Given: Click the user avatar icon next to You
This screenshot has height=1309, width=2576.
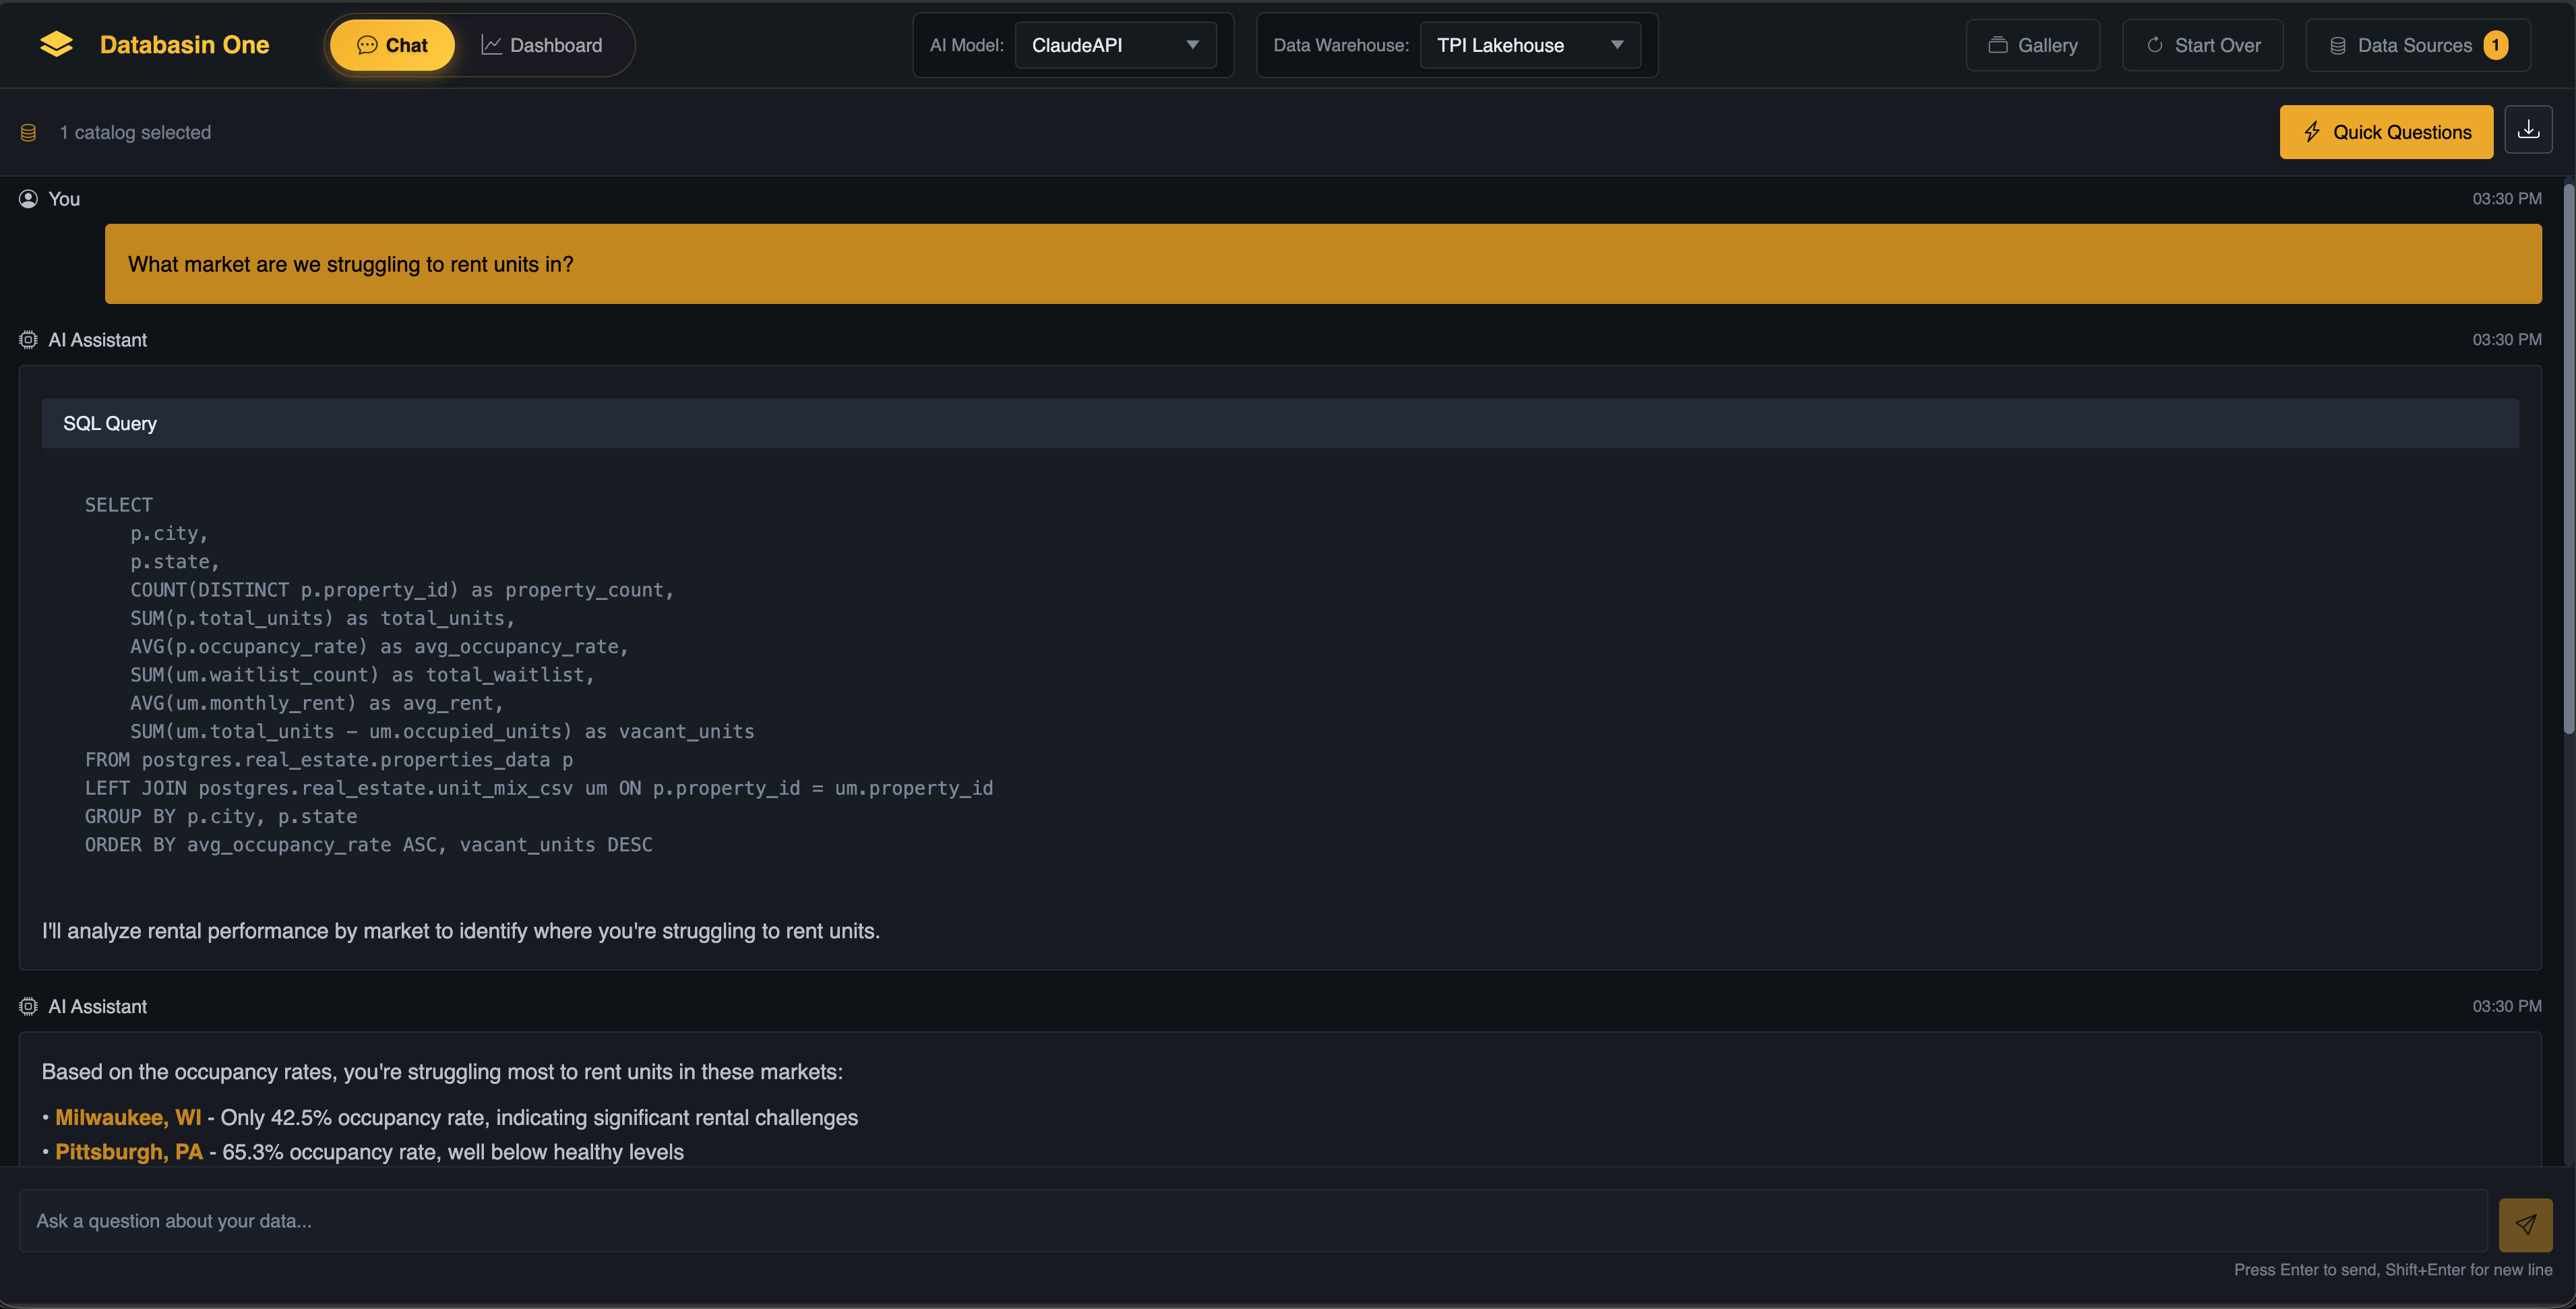Looking at the screenshot, I should coord(28,198).
